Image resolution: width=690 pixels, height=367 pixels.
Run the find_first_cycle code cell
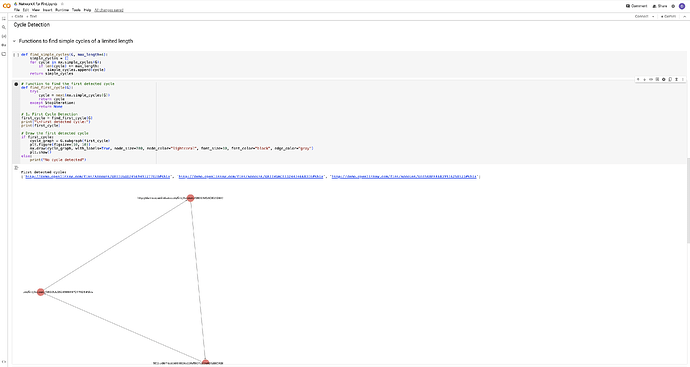(16, 84)
